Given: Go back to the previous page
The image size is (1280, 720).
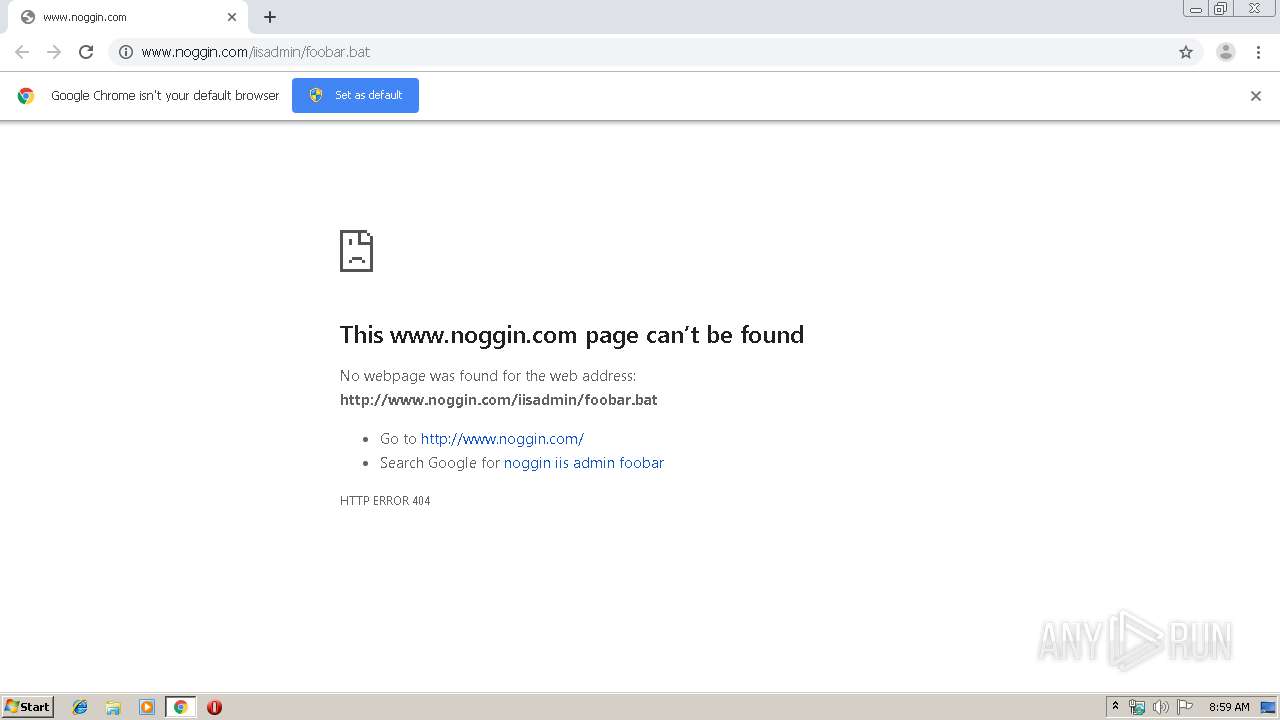Looking at the screenshot, I should [22, 52].
